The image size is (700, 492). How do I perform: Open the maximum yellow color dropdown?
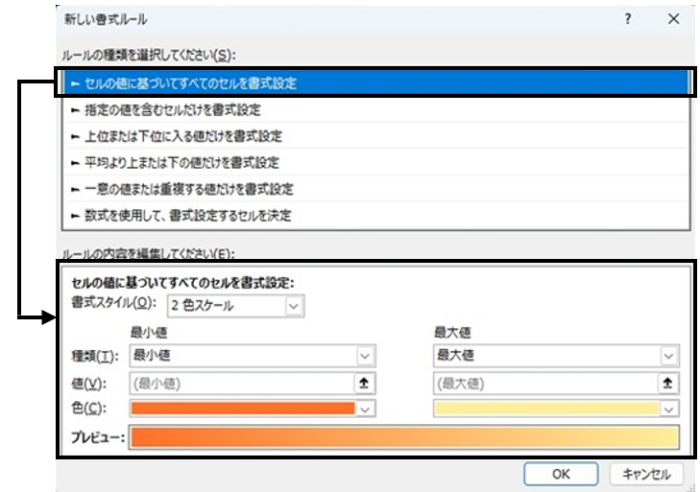click(x=668, y=408)
